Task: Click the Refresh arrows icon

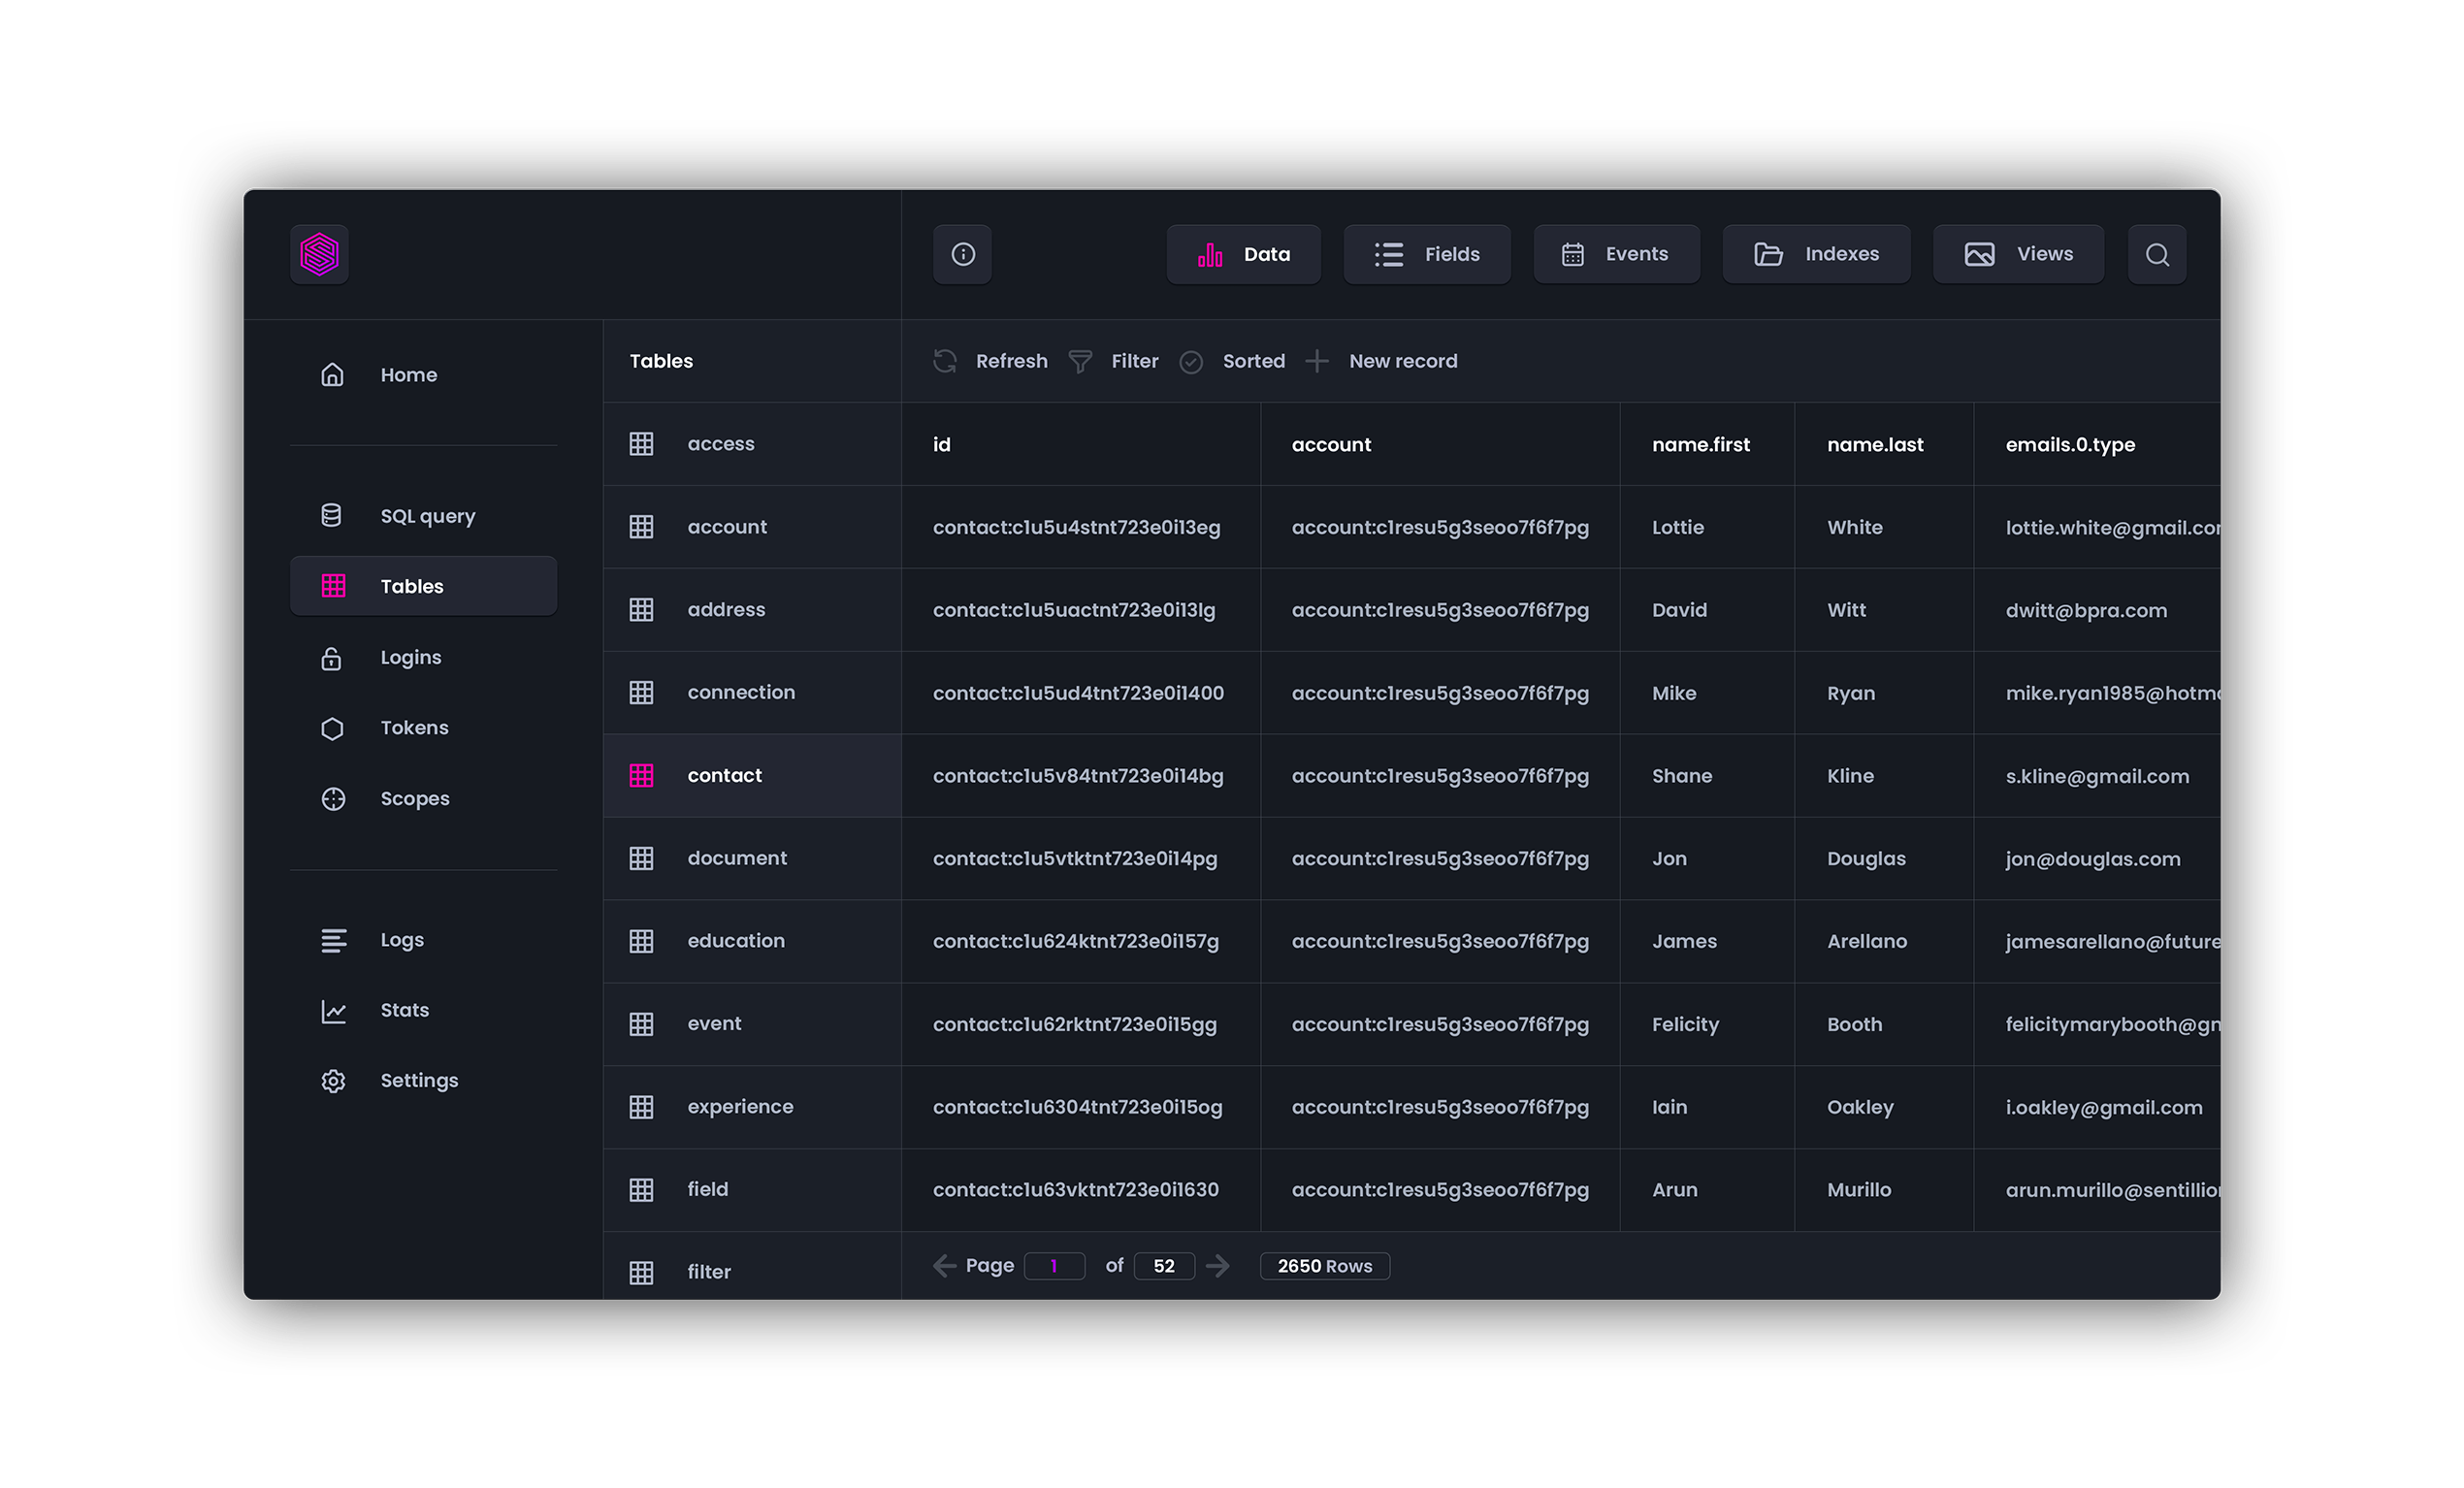Action: (945, 361)
